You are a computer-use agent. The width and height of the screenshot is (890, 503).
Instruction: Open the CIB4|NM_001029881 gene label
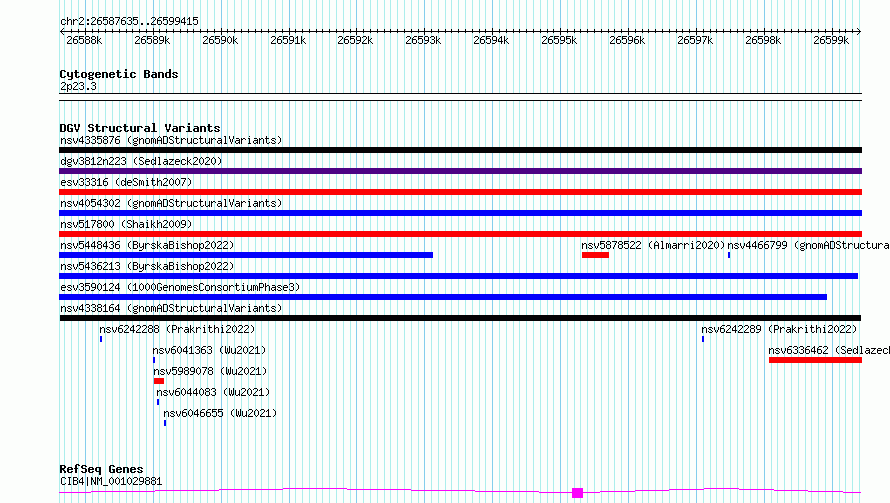coord(111,481)
